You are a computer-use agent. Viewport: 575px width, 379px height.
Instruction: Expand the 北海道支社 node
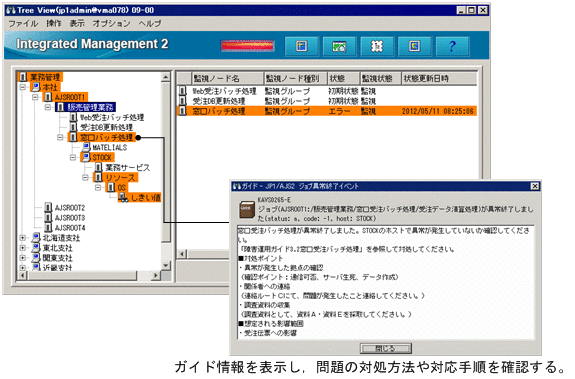[x=23, y=238]
